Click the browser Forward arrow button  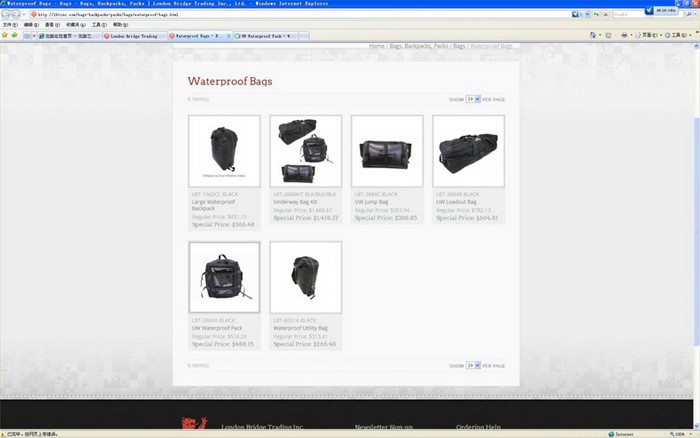pos(16,14)
